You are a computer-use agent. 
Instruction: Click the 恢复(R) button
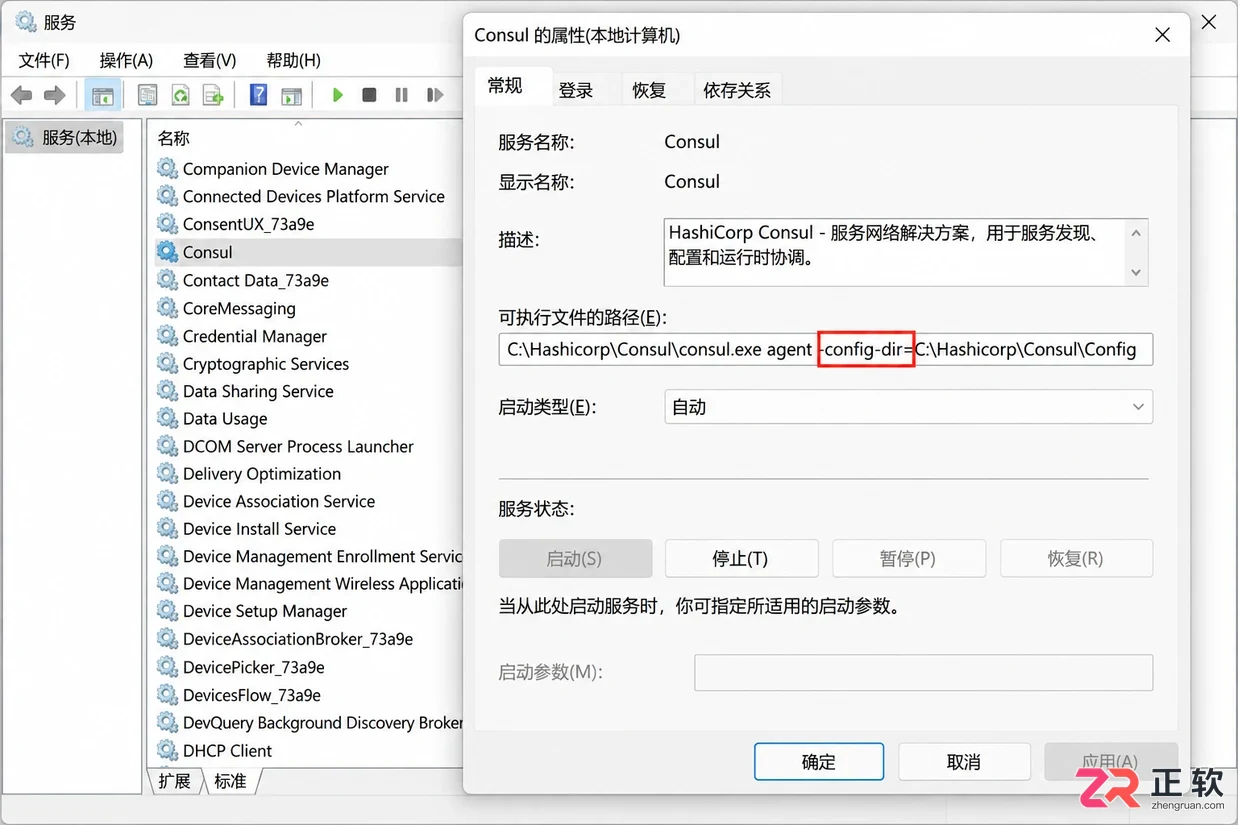click(1076, 558)
